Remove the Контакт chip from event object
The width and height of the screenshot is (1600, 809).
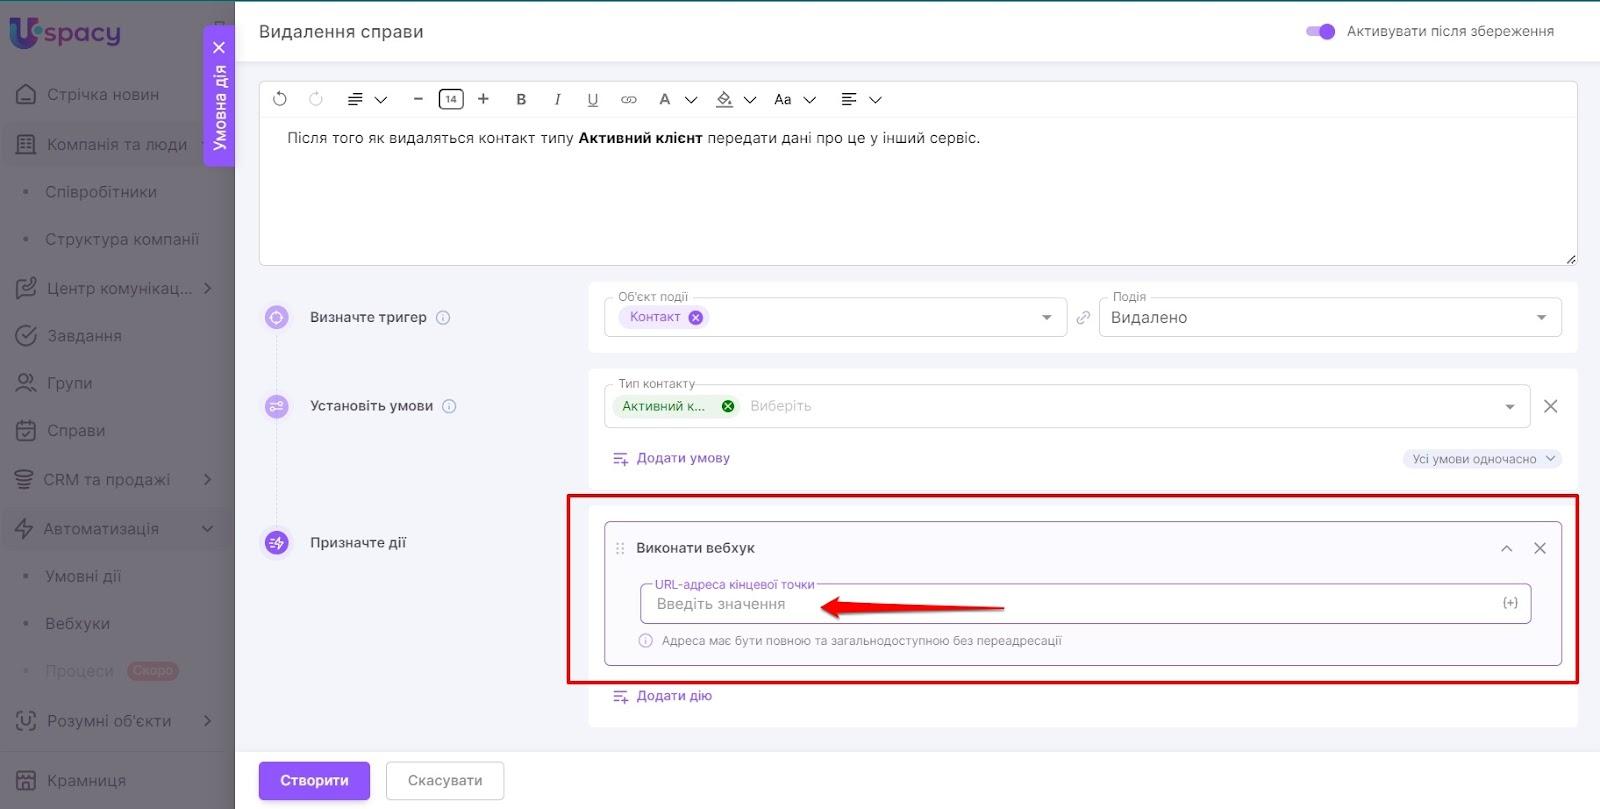pyautogui.click(x=696, y=317)
